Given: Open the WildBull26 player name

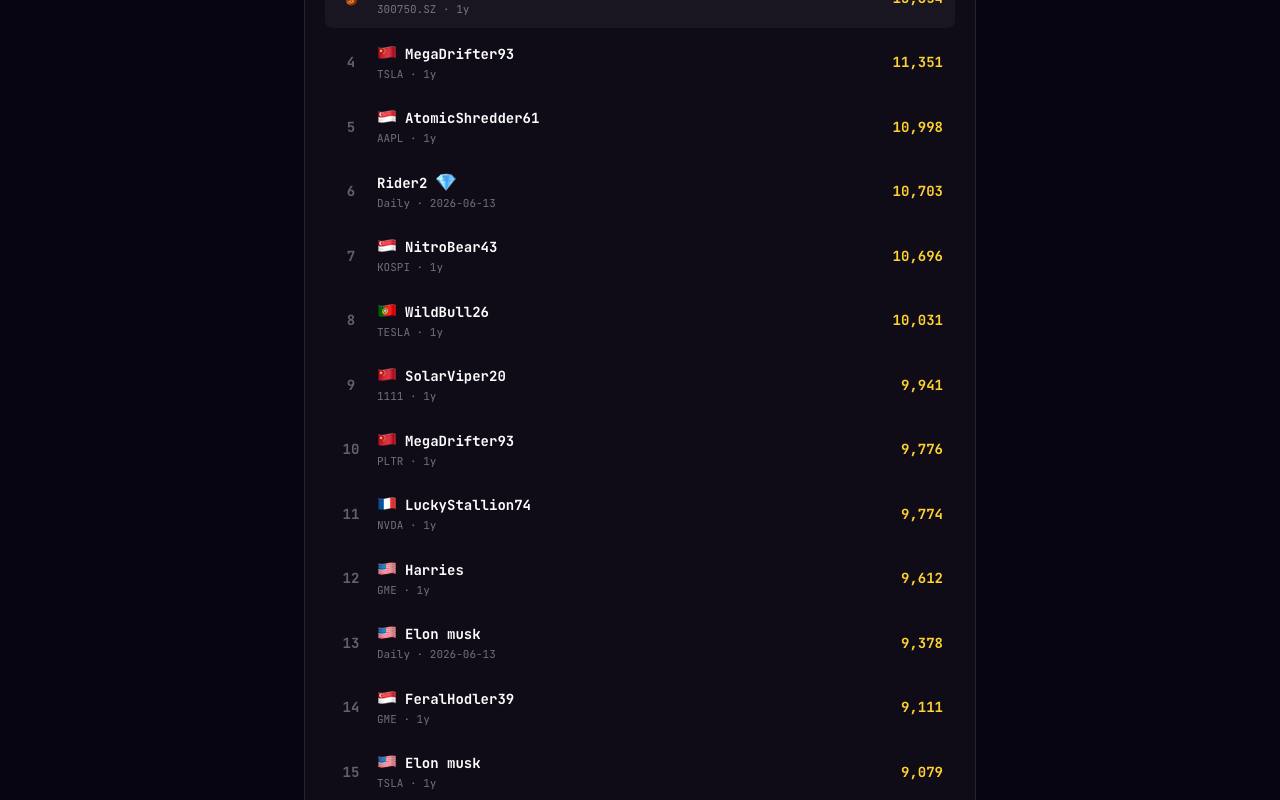Looking at the screenshot, I should click(447, 312).
